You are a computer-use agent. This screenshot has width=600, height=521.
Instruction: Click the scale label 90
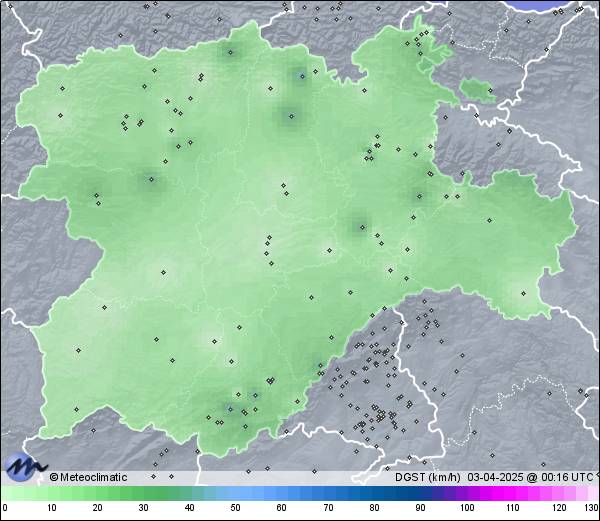pyautogui.click(x=421, y=508)
